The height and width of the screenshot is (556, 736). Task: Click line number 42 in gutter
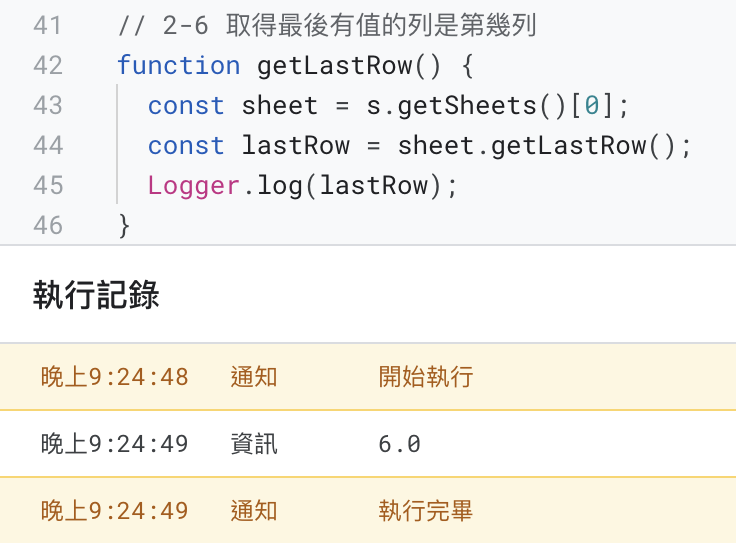[47, 65]
